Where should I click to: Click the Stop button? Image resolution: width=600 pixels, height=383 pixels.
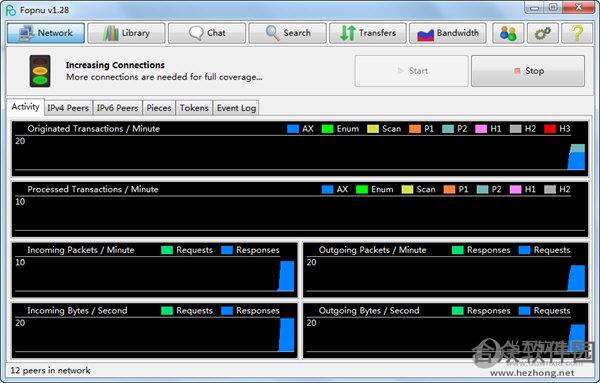pyautogui.click(x=528, y=71)
